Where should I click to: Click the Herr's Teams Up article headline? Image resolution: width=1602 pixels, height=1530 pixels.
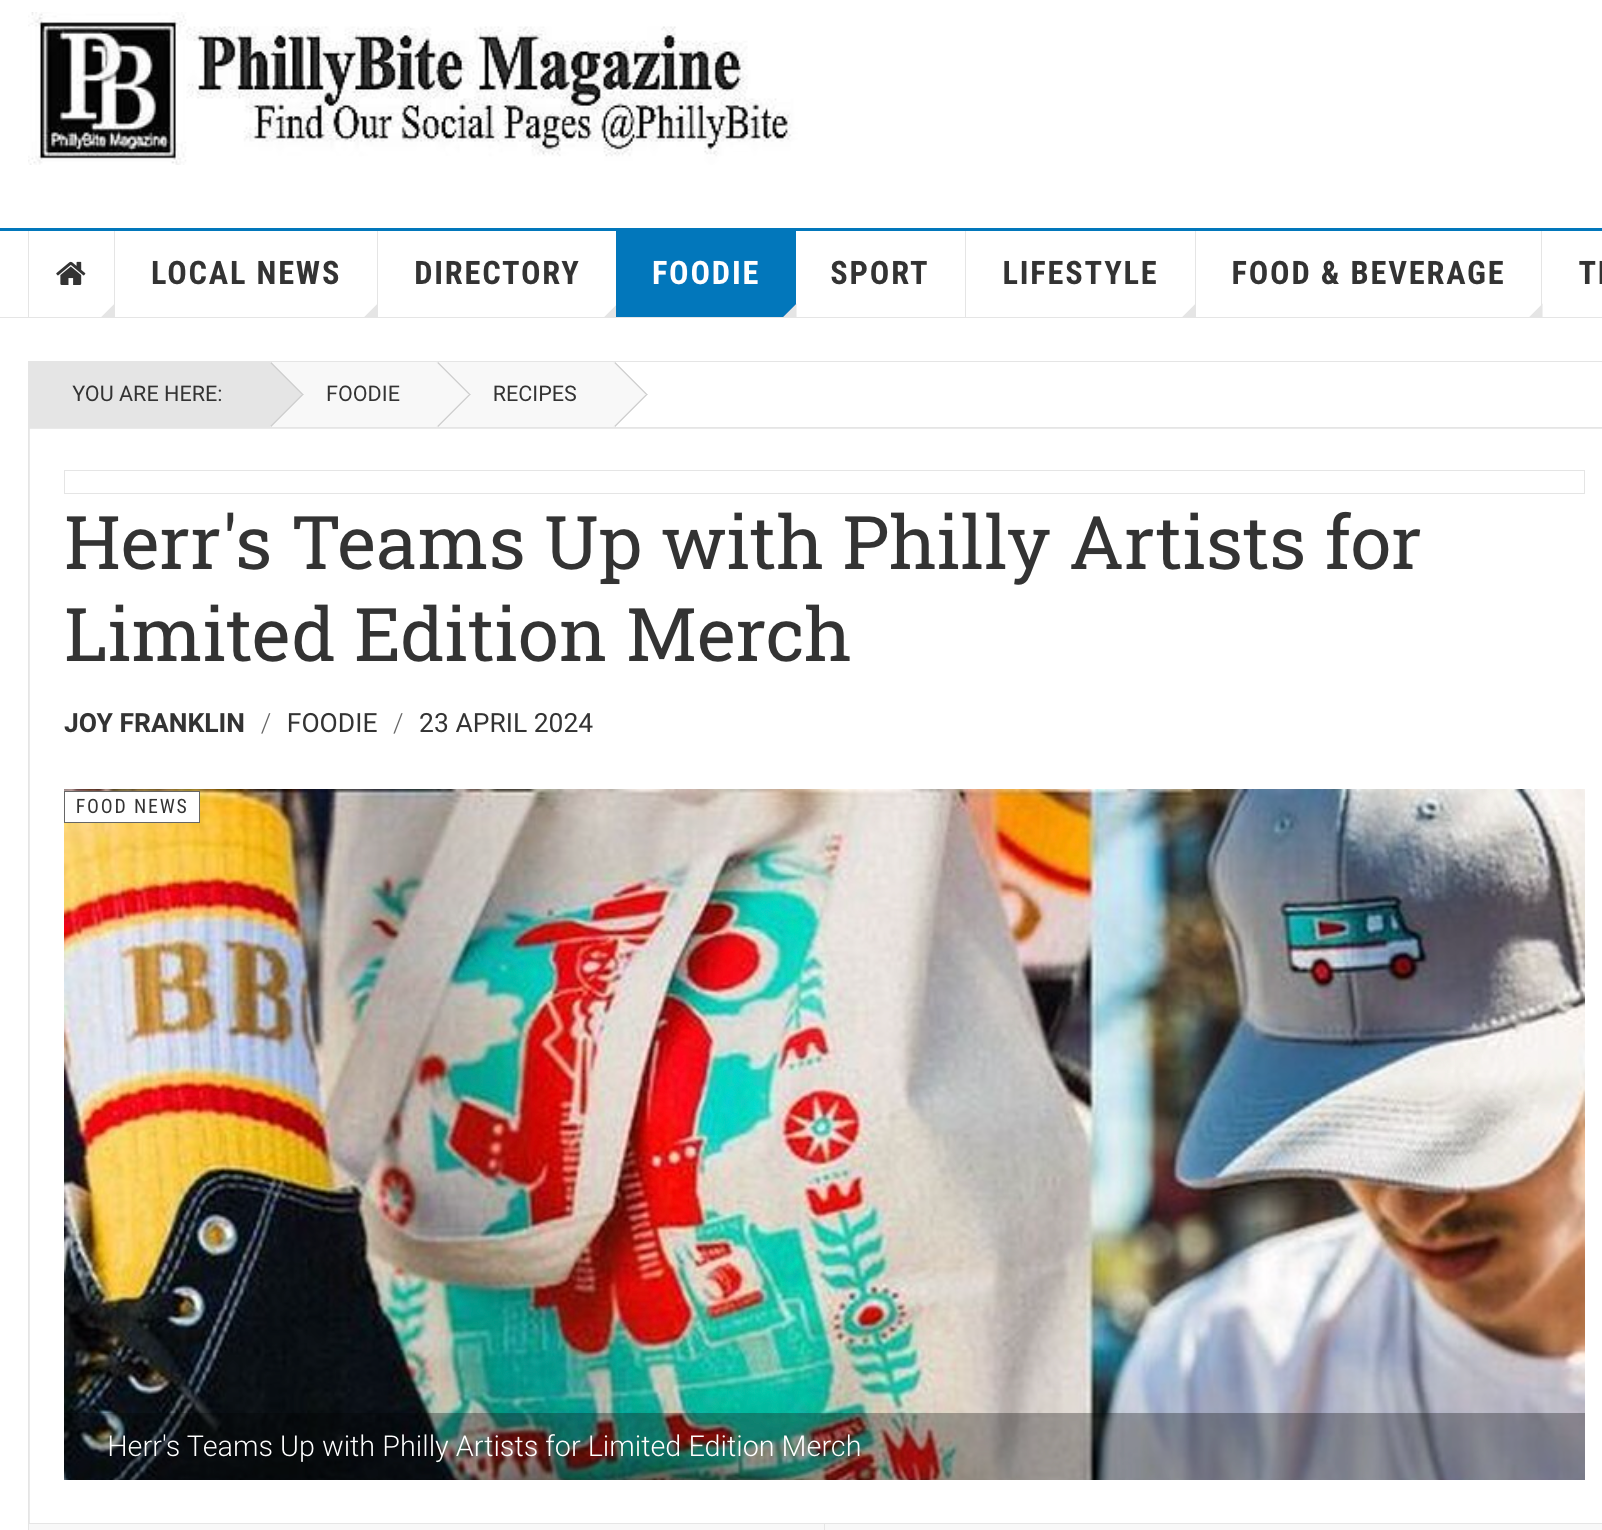point(742,588)
